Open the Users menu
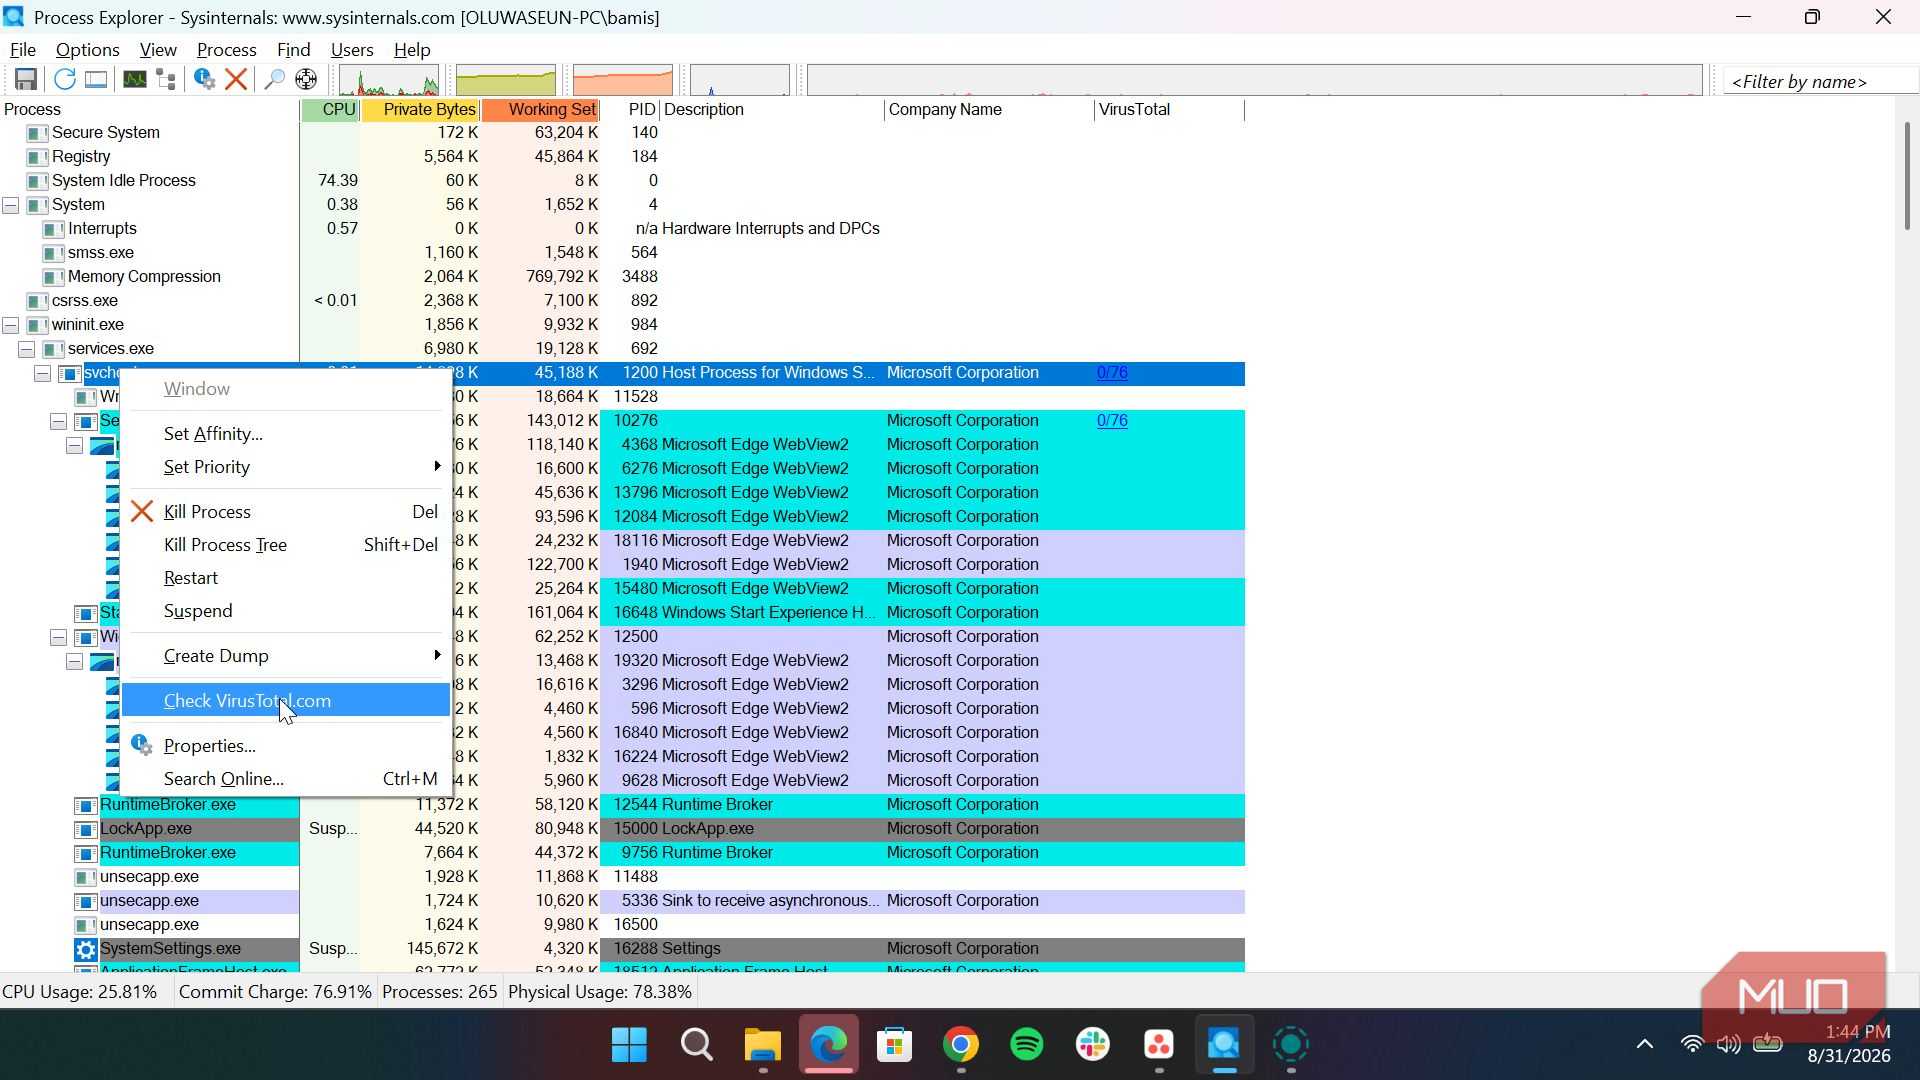Screen dimensions: 1920x1080 [x=352, y=50]
